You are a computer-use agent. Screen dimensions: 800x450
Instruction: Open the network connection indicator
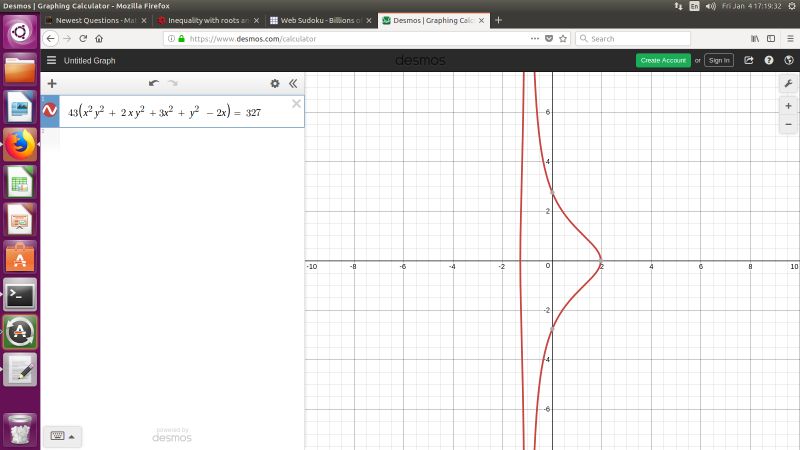pyautogui.click(x=679, y=6)
